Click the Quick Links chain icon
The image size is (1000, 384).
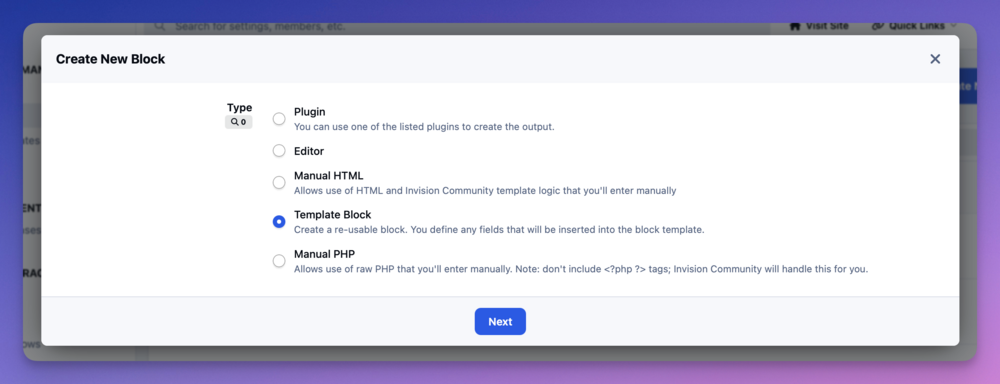pyautogui.click(x=878, y=26)
